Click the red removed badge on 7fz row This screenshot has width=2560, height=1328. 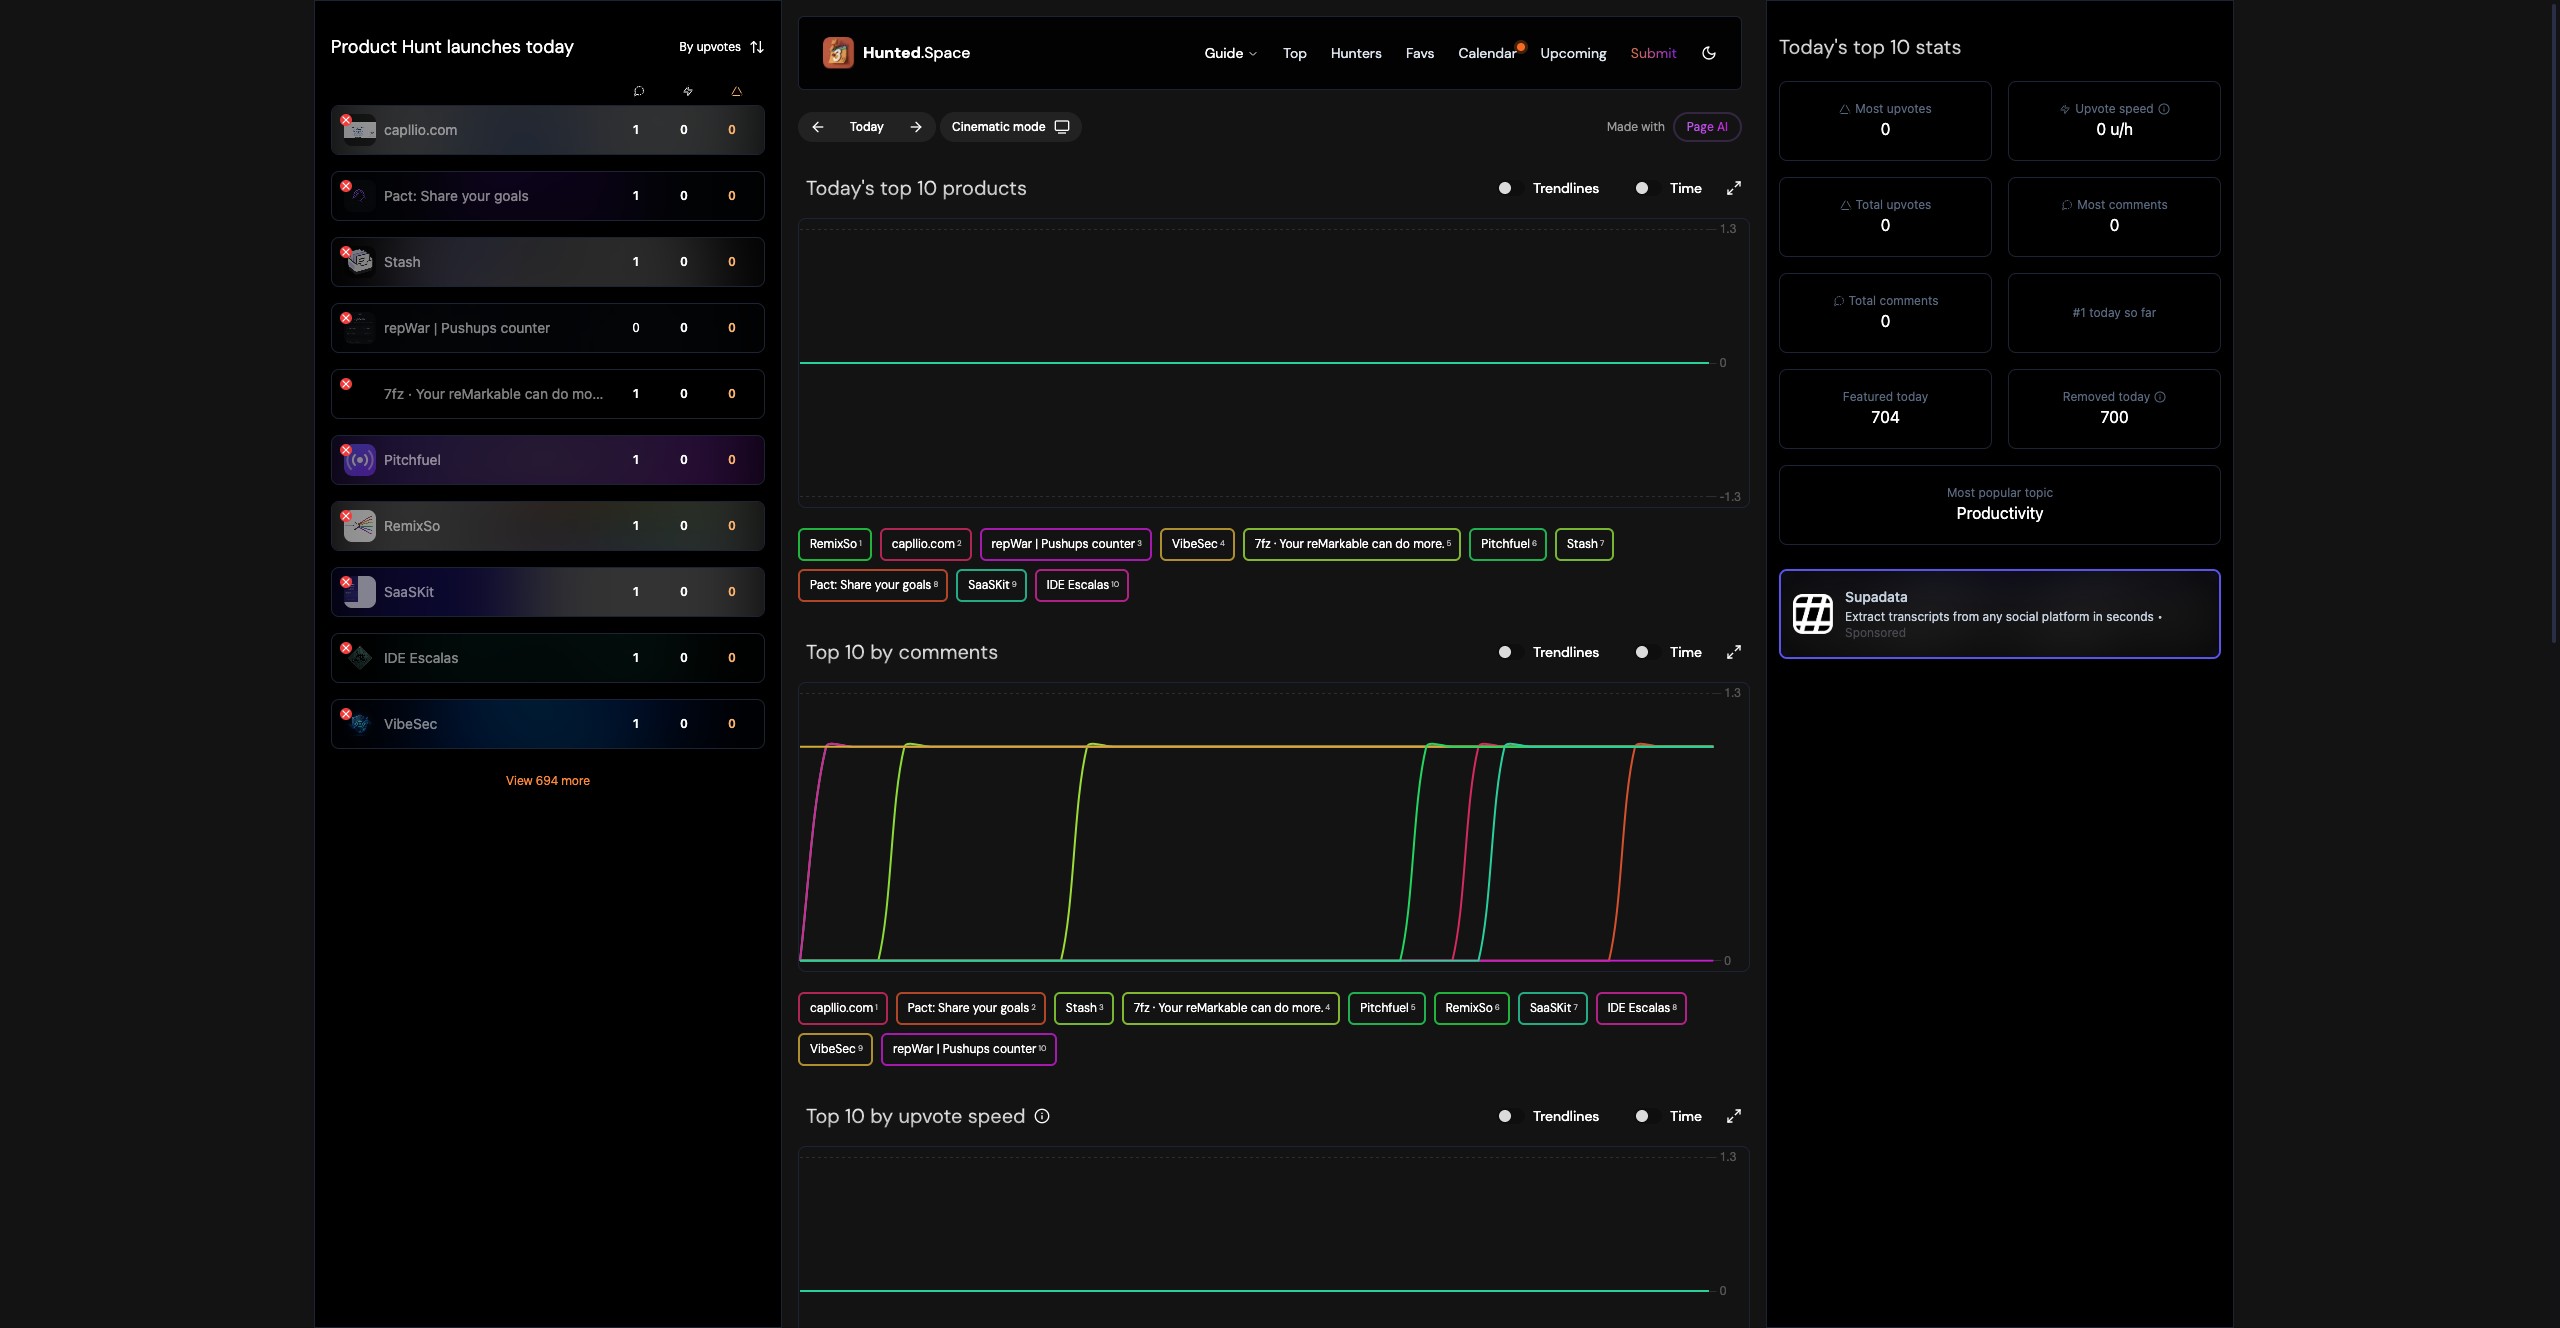tap(346, 384)
